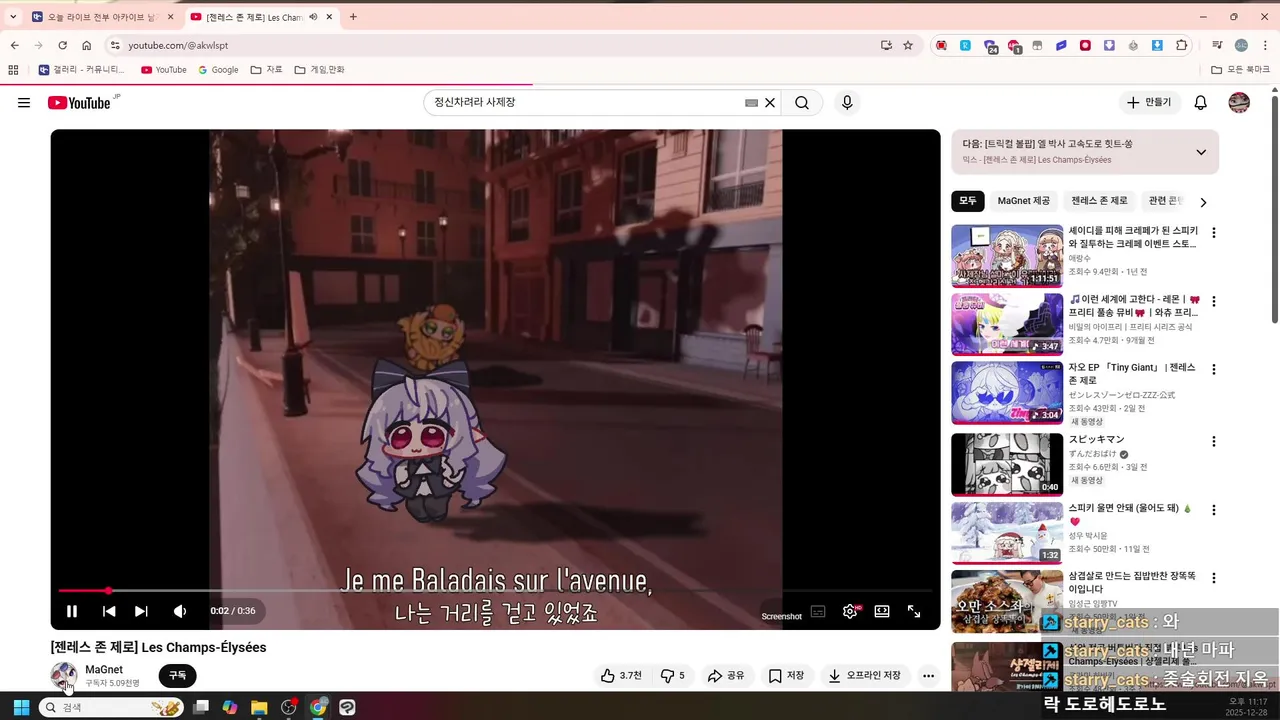
Task: Expand the 다음 mix playlist panel
Action: tap(1201, 152)
